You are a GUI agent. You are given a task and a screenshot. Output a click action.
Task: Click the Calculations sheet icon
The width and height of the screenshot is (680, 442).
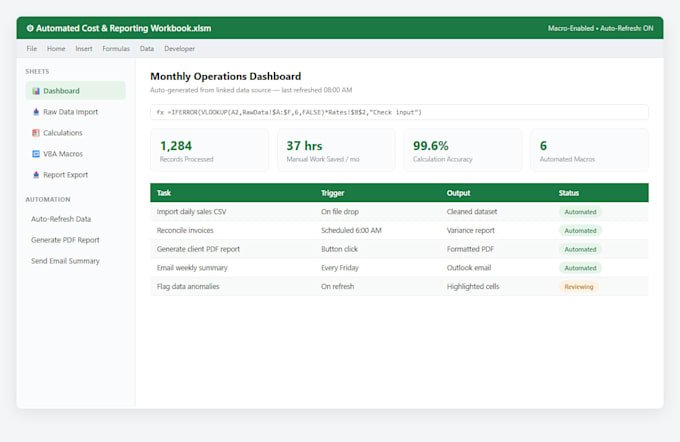pos(36,133)
